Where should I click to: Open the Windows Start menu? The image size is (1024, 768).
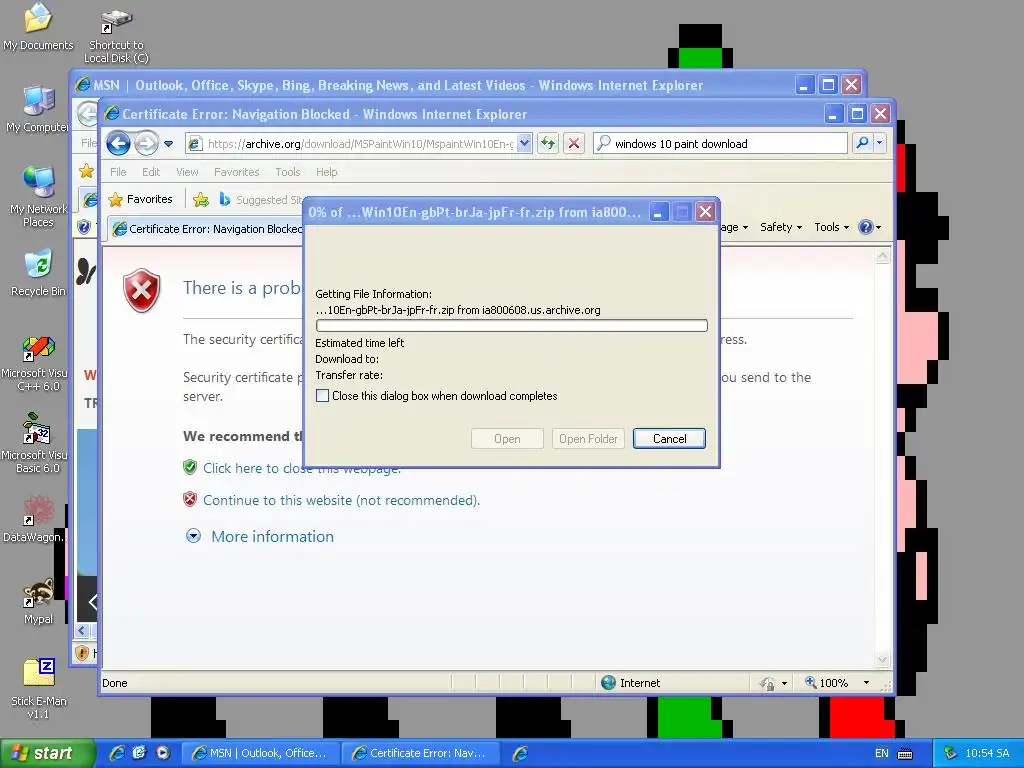[46, 753]
